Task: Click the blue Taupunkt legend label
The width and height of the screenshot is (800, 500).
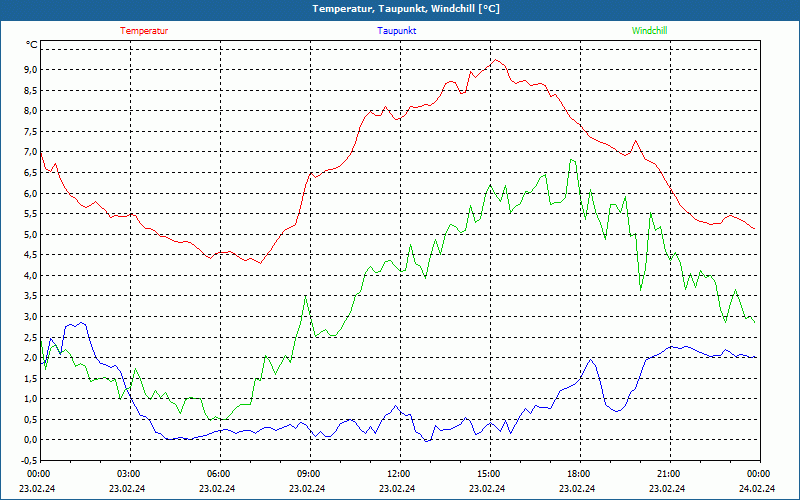Action: click(396, 31)
